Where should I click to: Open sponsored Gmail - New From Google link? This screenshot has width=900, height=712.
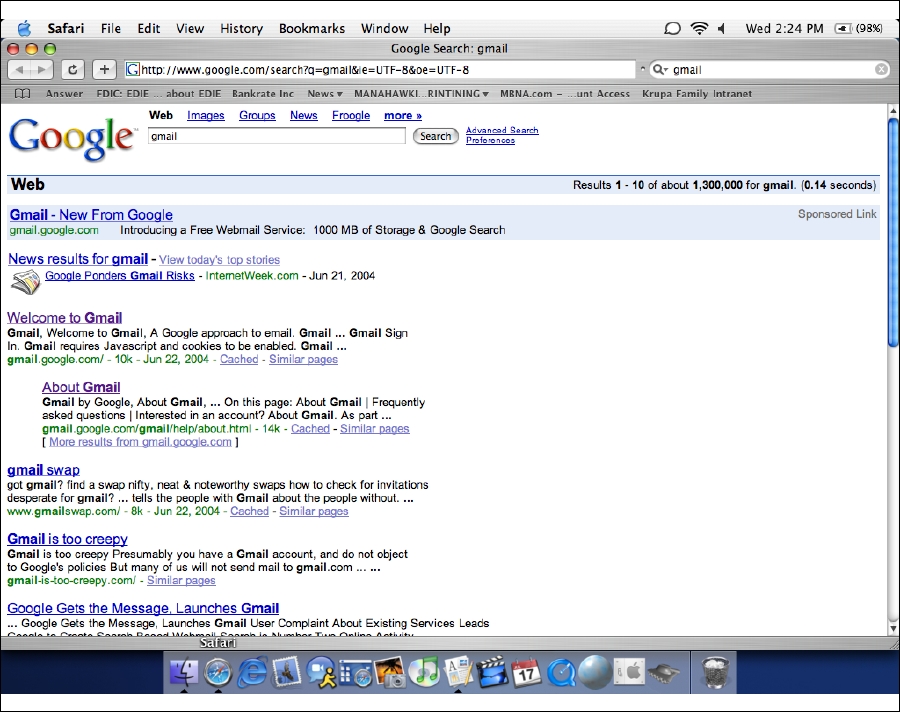pos(91,215)
